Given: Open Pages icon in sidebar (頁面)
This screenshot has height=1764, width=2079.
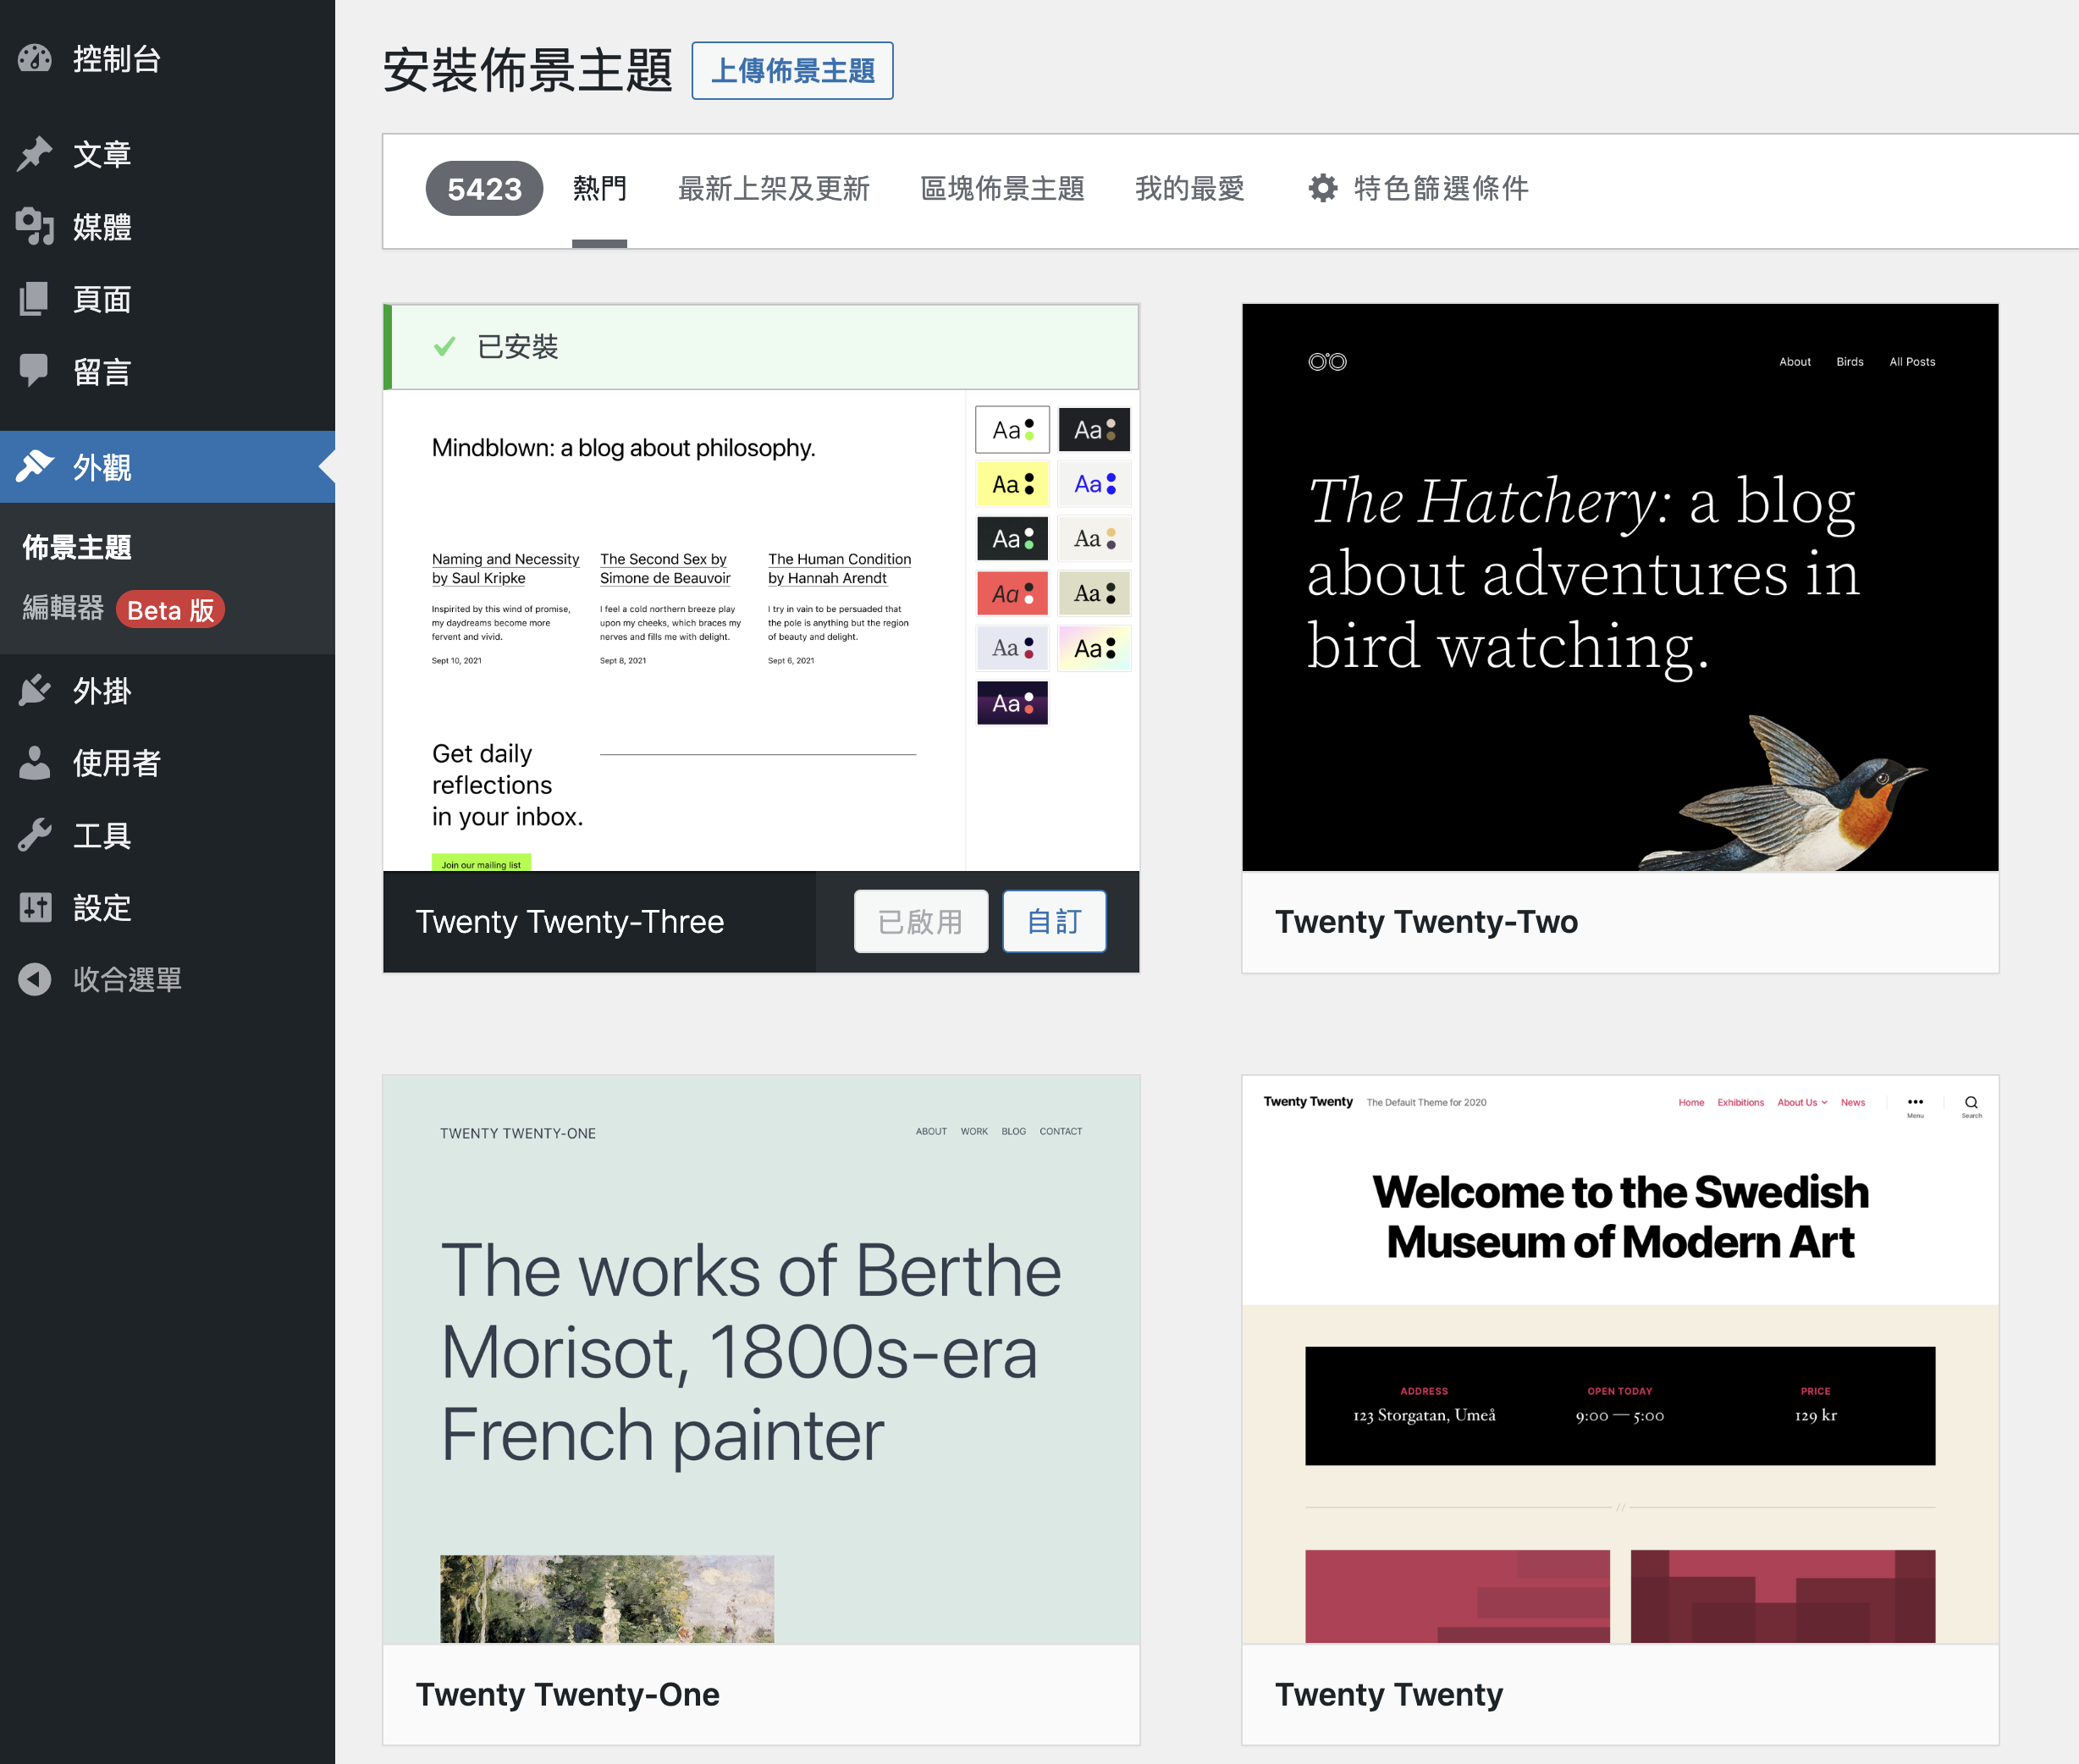Looking at the screenshot, I should [35, 299].
